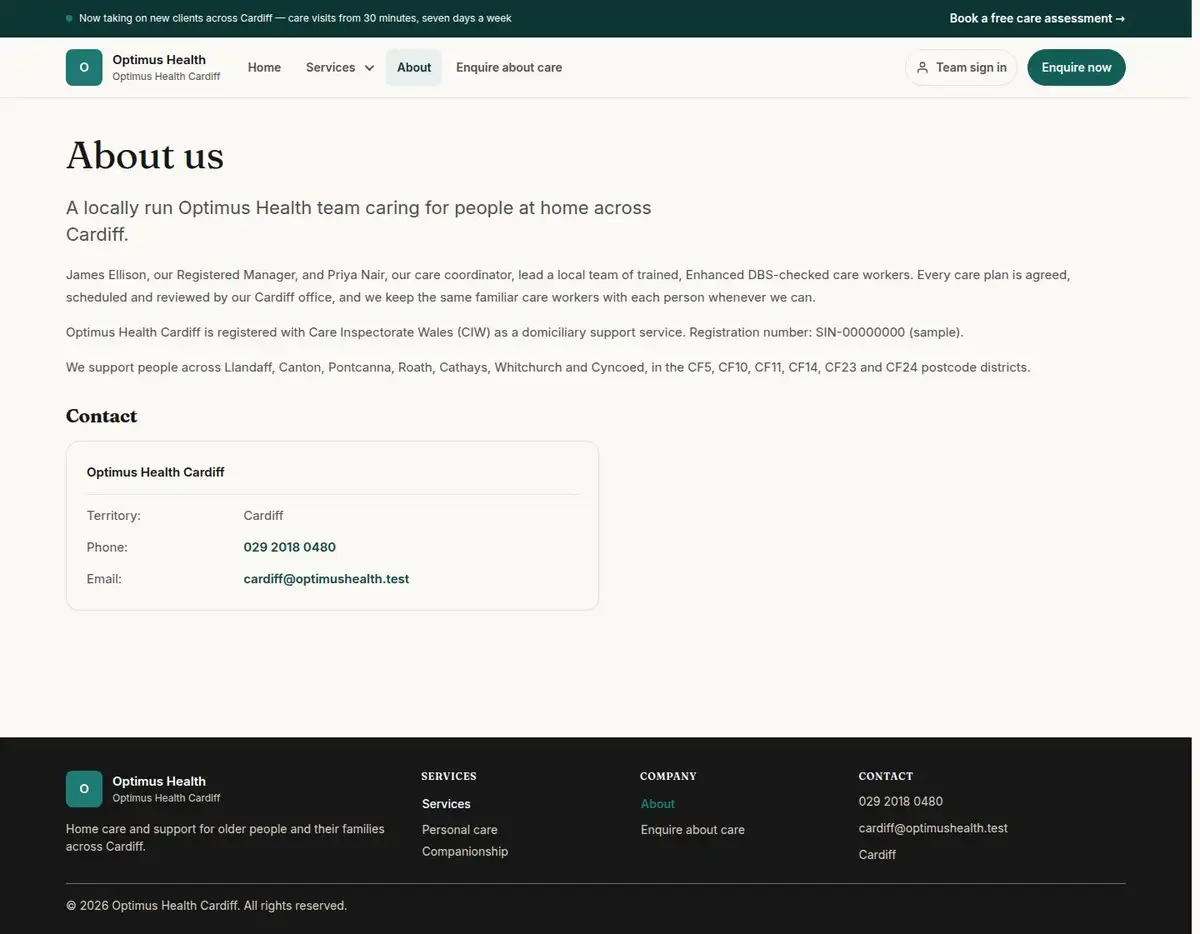
Task: Click the footer COMPANY column heading
Action: tap(668, 776)
